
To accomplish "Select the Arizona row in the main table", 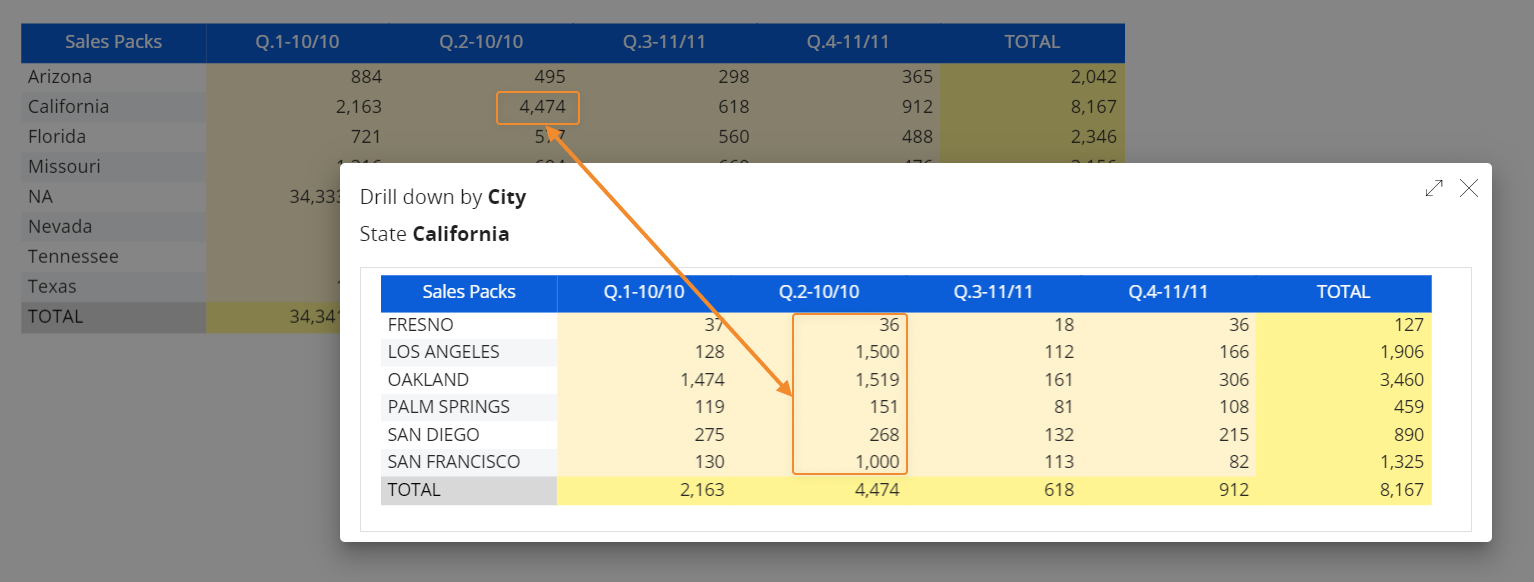I will [x=60, y=77].
